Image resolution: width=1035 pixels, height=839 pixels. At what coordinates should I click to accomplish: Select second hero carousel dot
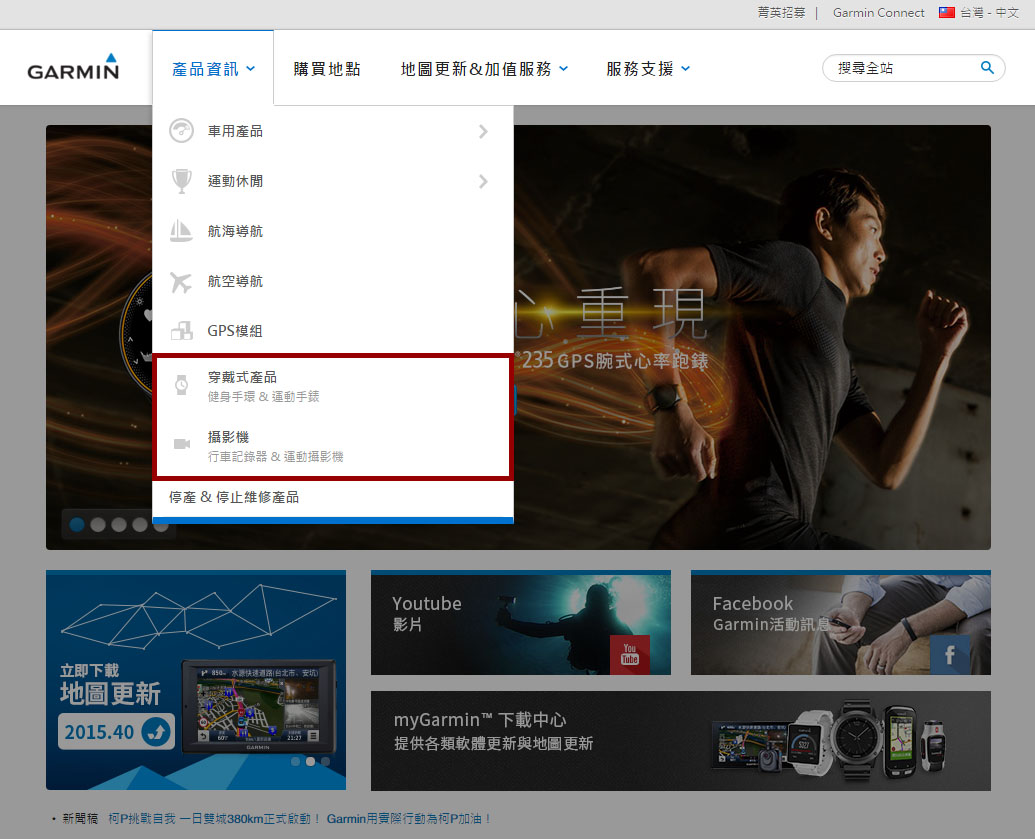98,525
